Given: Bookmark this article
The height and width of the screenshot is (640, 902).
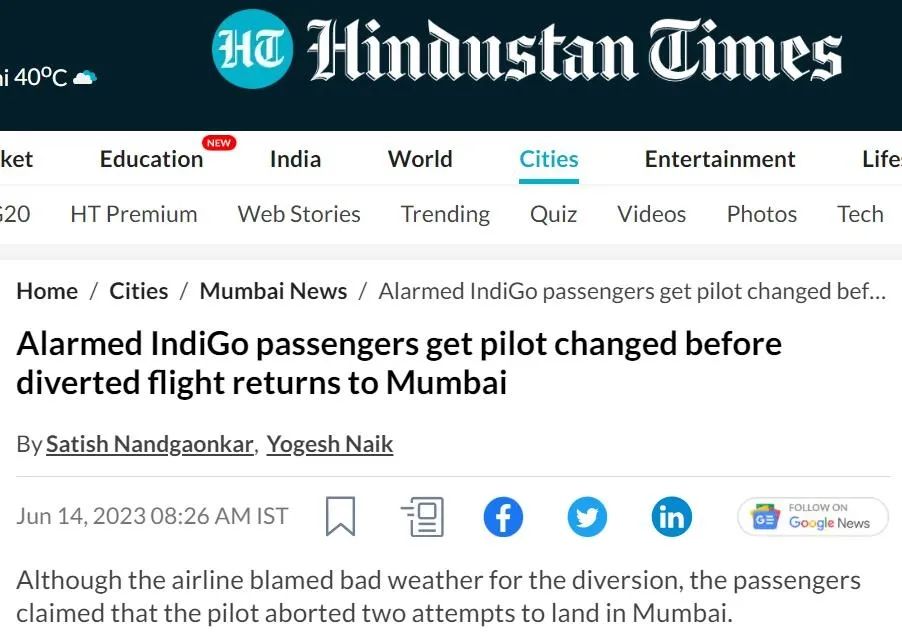Looking at the screenshot, I should click(x=340, y=516).
